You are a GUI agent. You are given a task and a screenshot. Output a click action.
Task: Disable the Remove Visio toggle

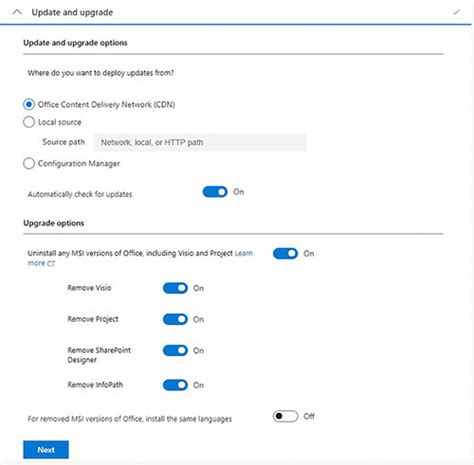point(175,288)
